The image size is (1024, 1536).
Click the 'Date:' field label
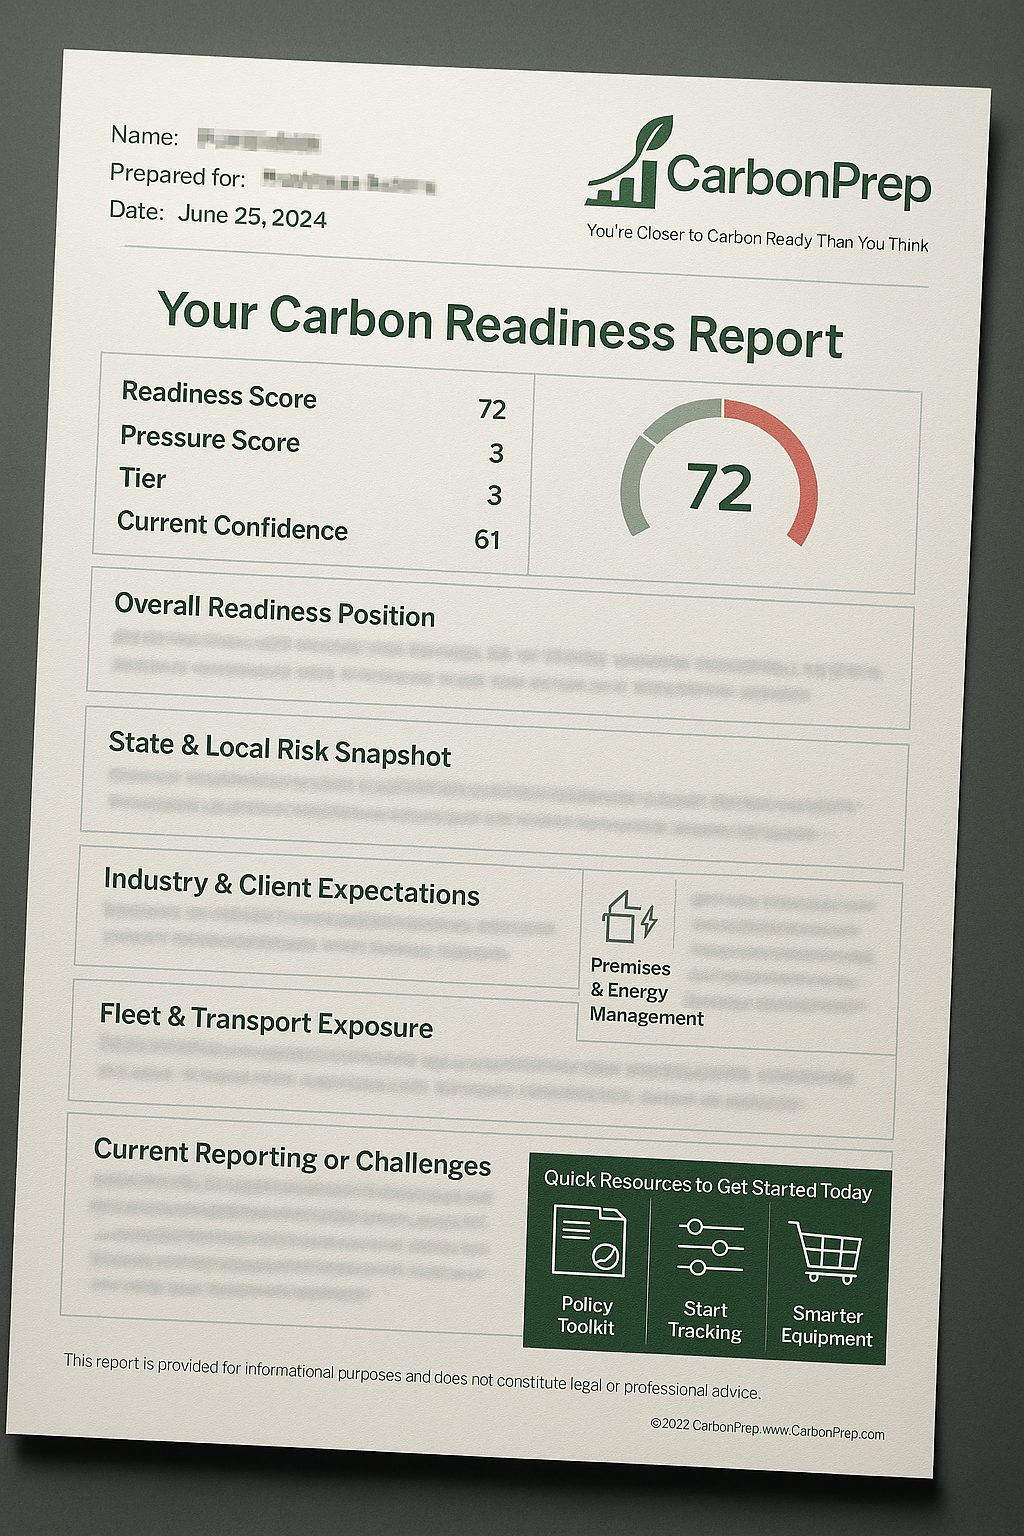pyautogui.click(x=137, y=211)
